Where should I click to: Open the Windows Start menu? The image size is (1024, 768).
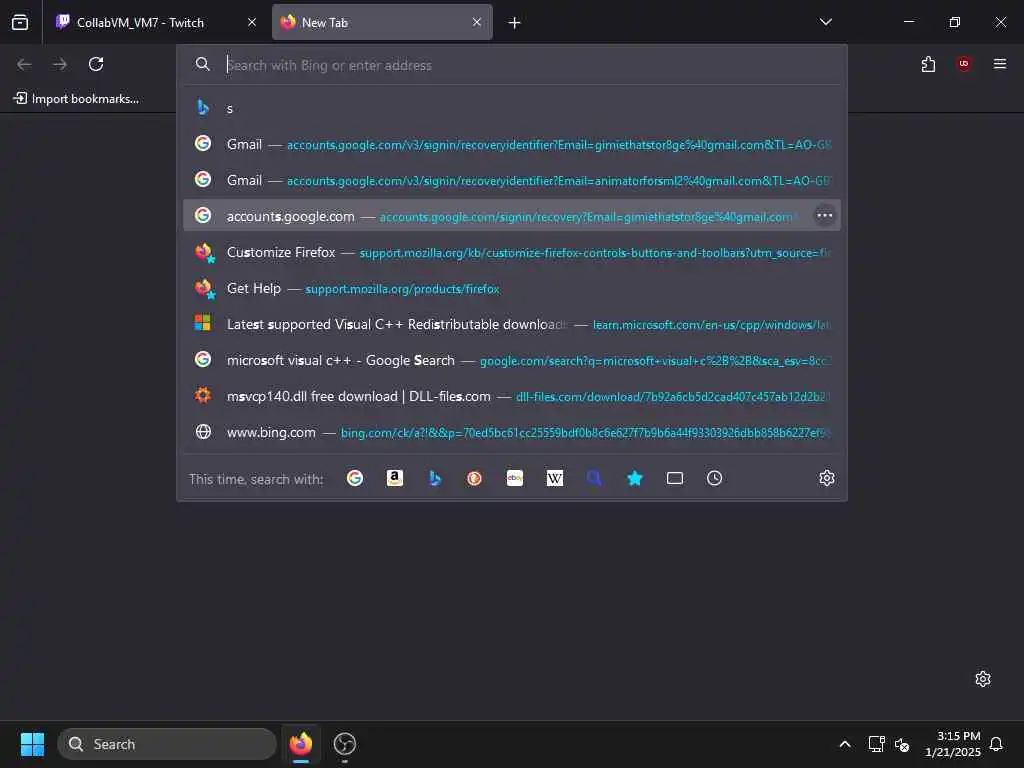tap(32, 744)
